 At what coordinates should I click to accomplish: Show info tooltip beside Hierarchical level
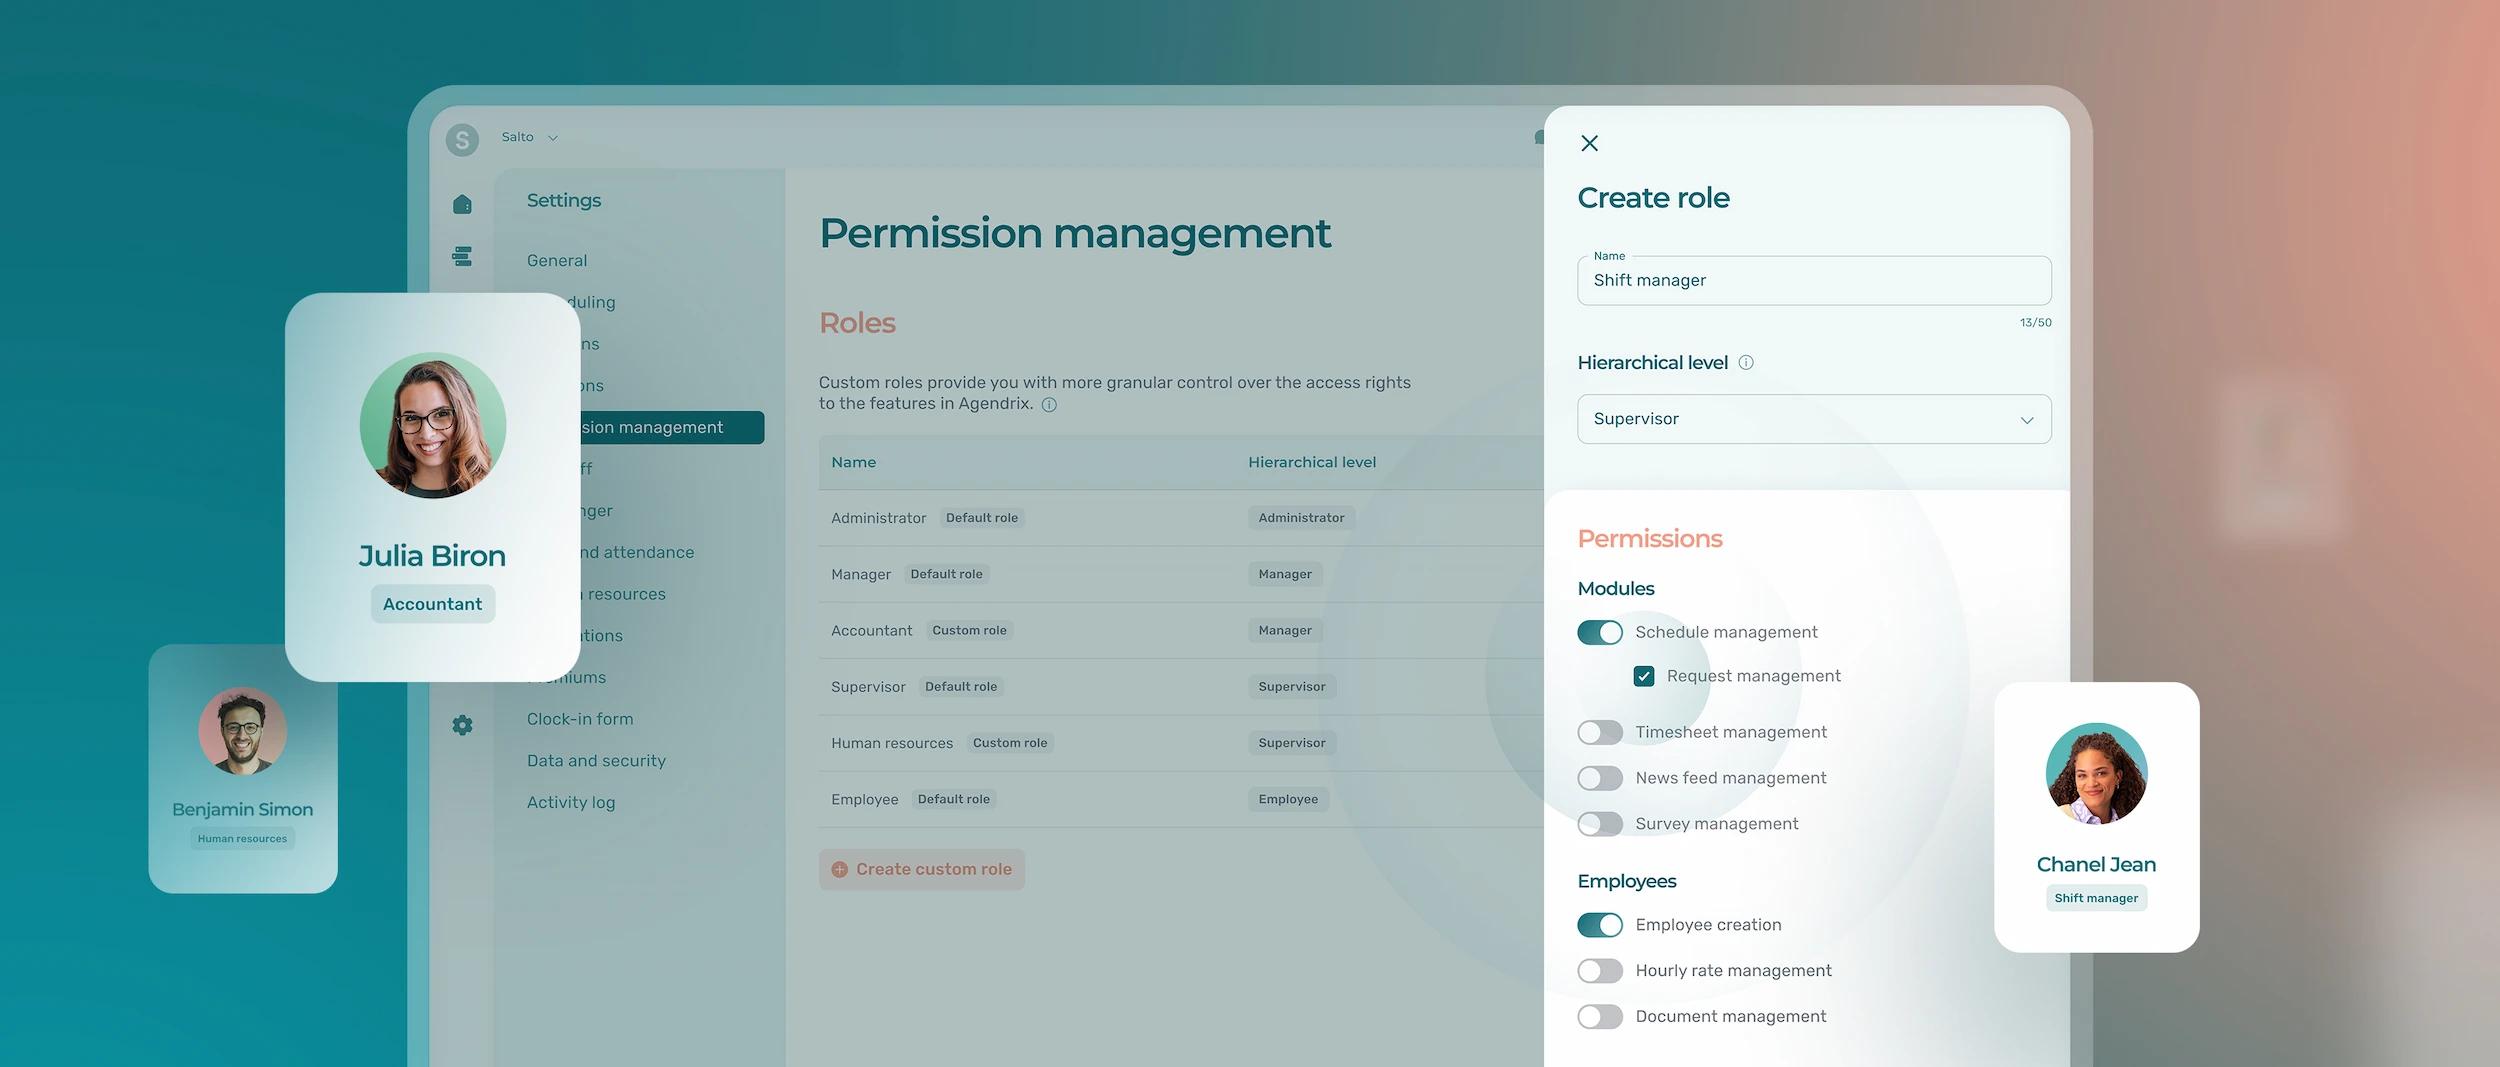coord(1746,362)
